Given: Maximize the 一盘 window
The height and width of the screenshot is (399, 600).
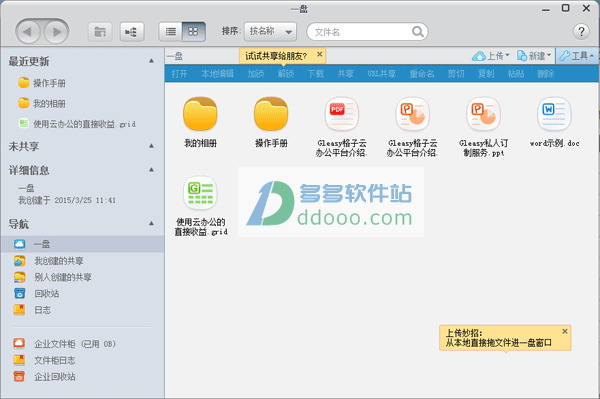Looking at the screenshot, I should [x=566, y=8].
